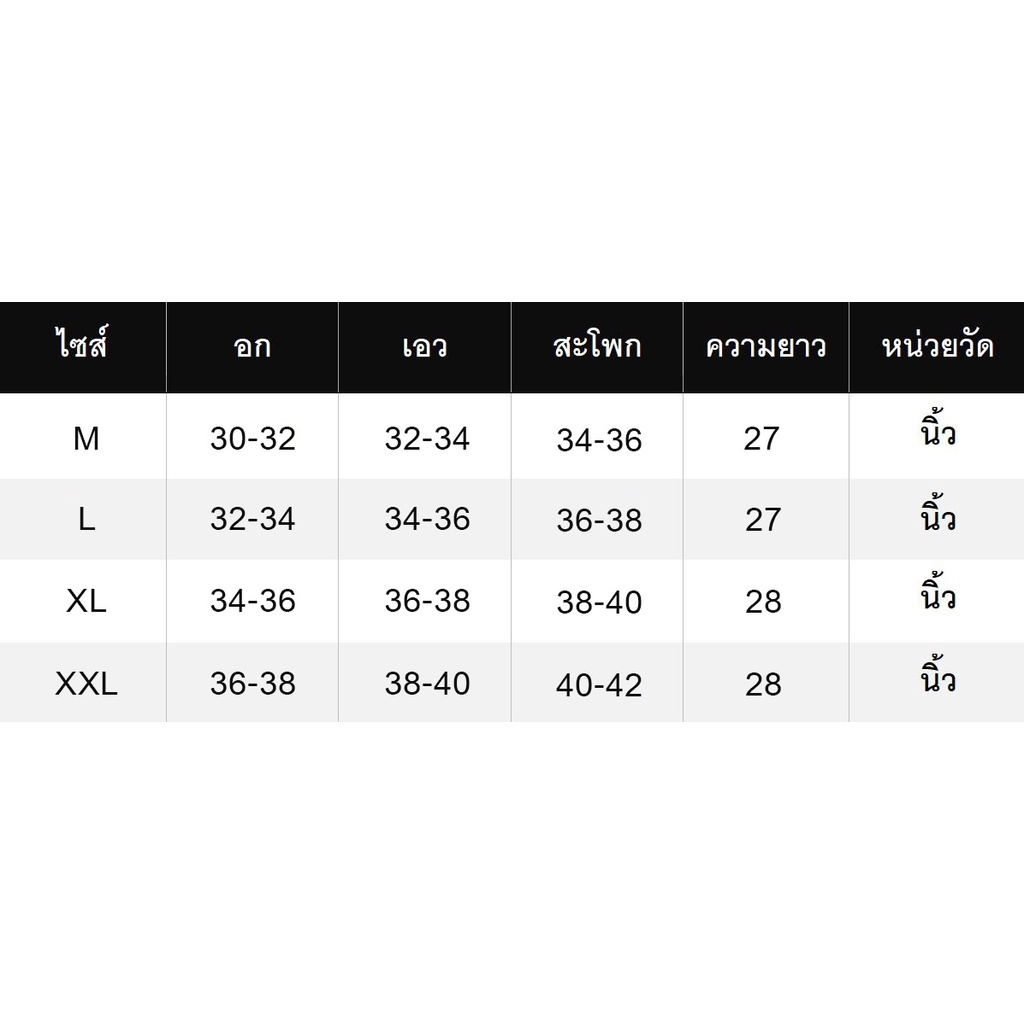Image resolution: width=1024 pixels, height=1024 pixels.
Task: Click the เอว column header
Action: 424,347
